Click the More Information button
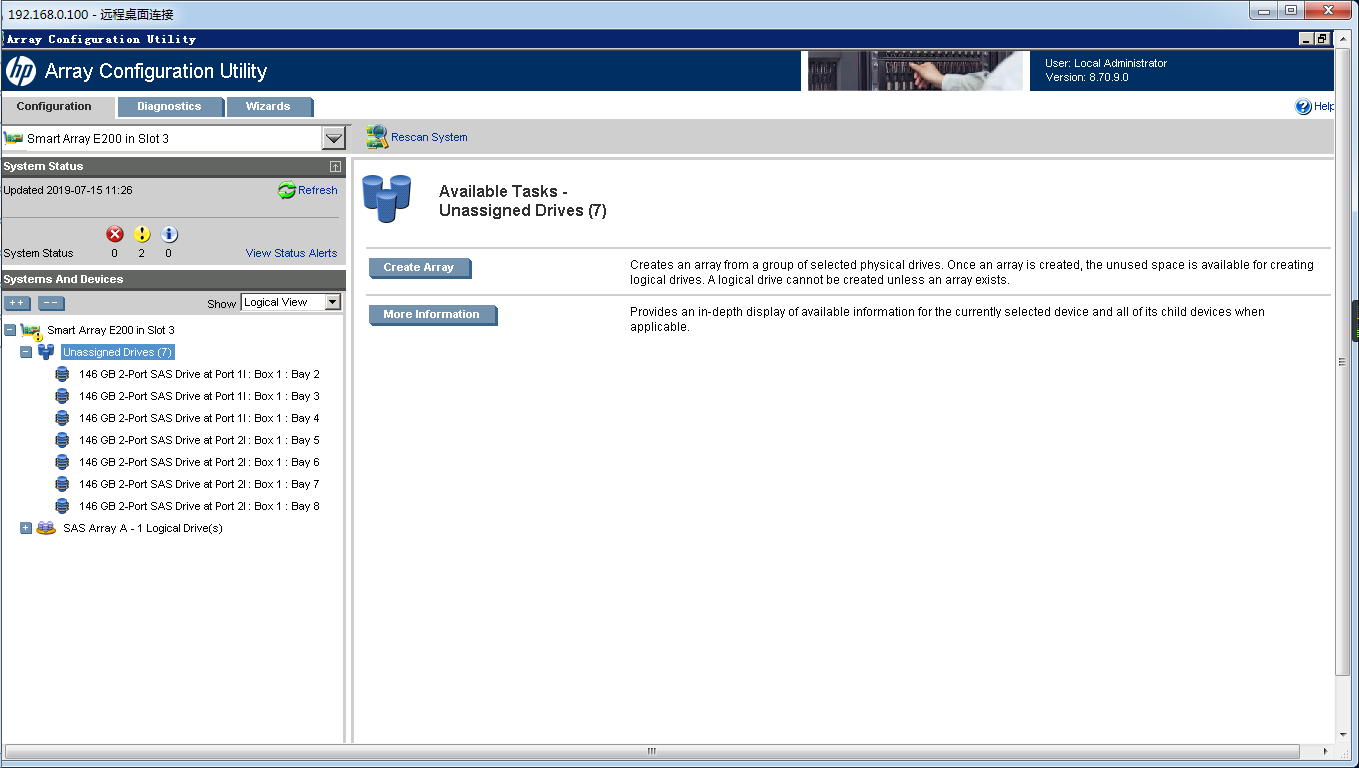The image size is (1359, 768). tap(432, 314)
